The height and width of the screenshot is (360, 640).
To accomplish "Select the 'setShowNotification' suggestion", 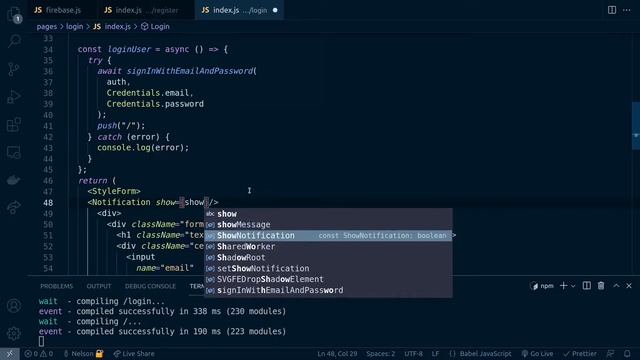I will point(328,269).
